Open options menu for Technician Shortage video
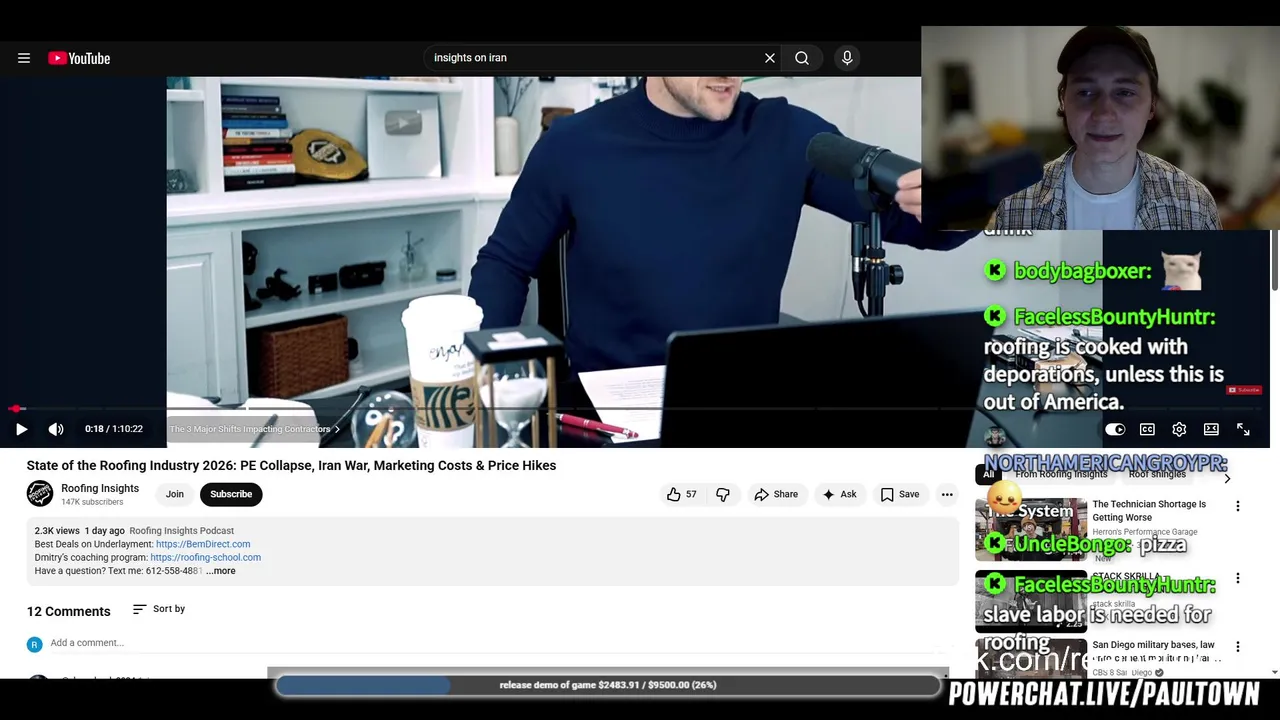The image size is (1280, 720). [x=1238, y=506]
